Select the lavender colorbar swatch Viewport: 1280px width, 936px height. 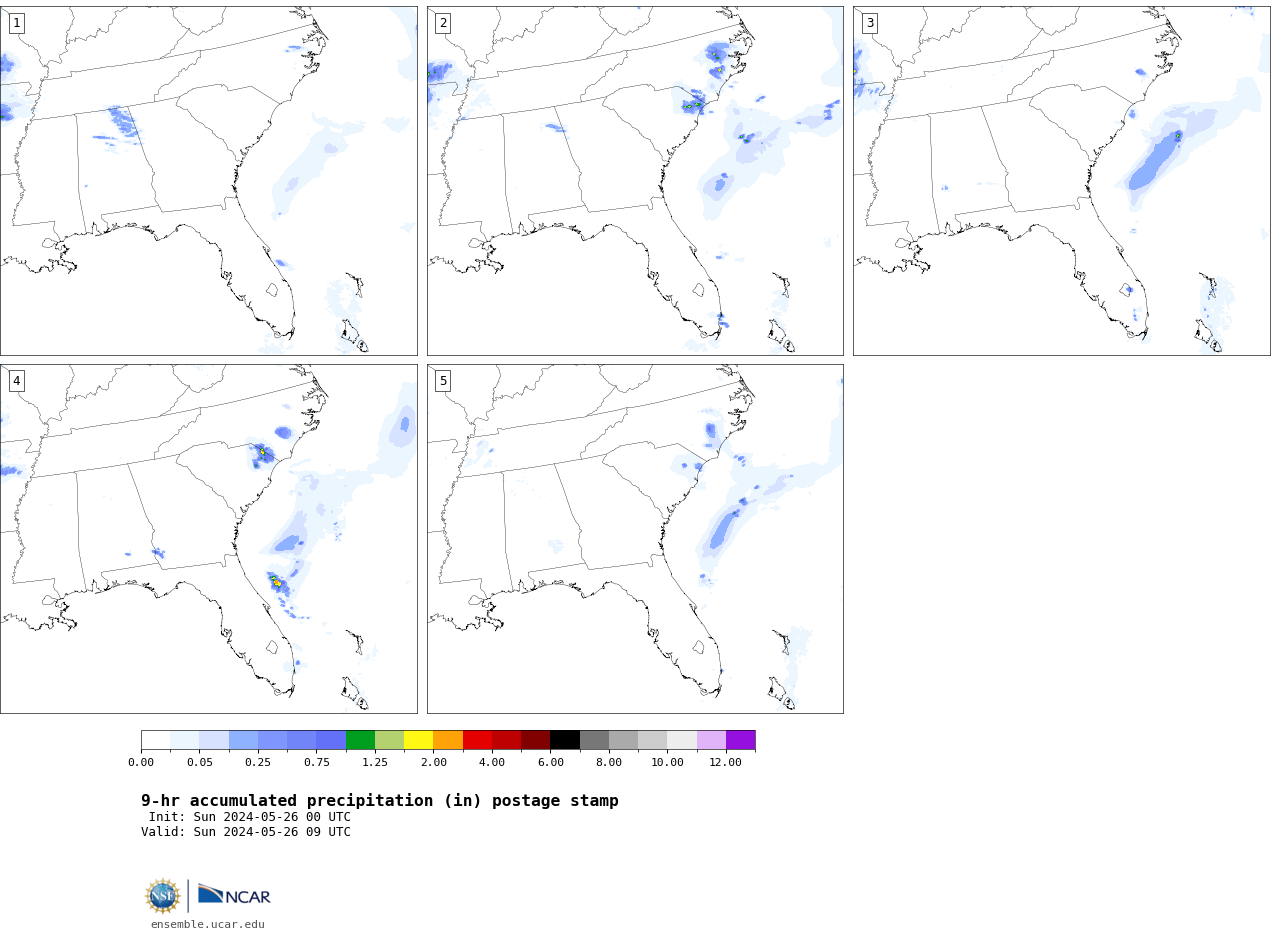coord(711,740)
